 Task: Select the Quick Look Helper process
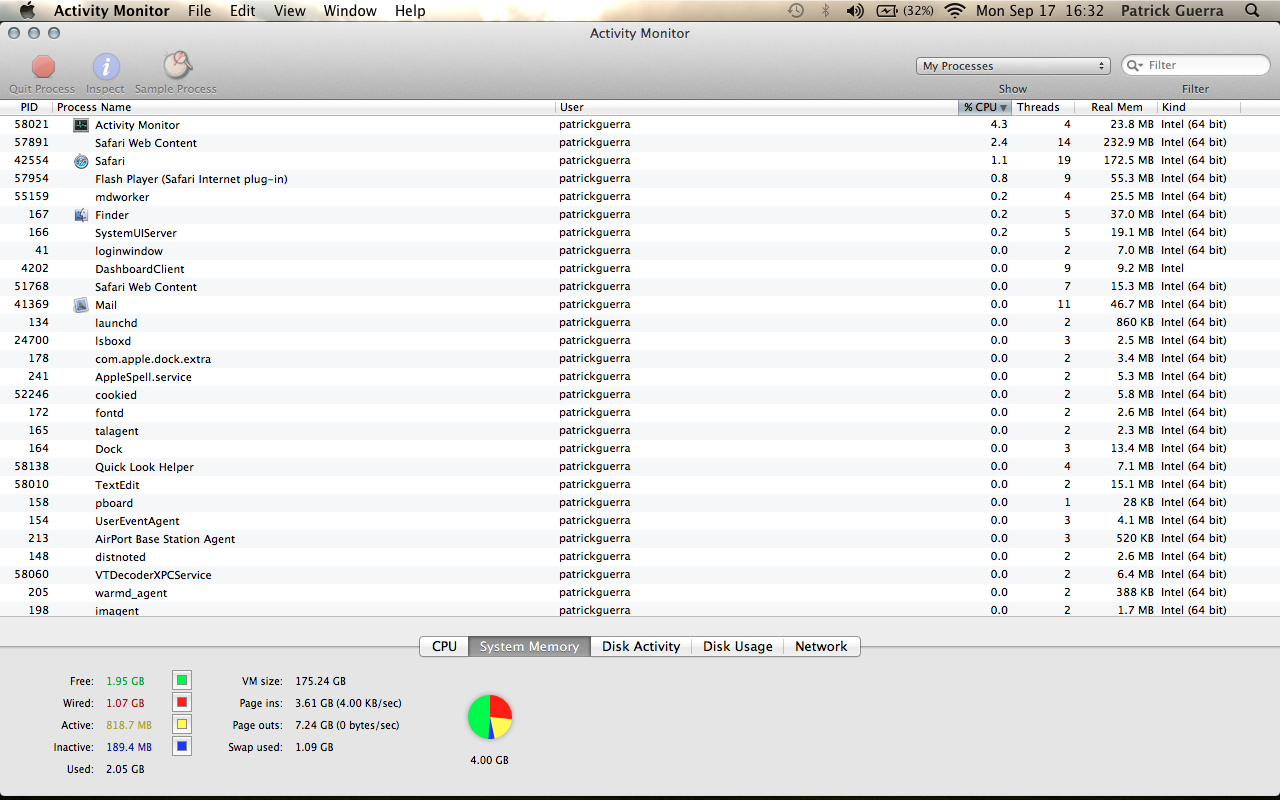click(640, 467)
